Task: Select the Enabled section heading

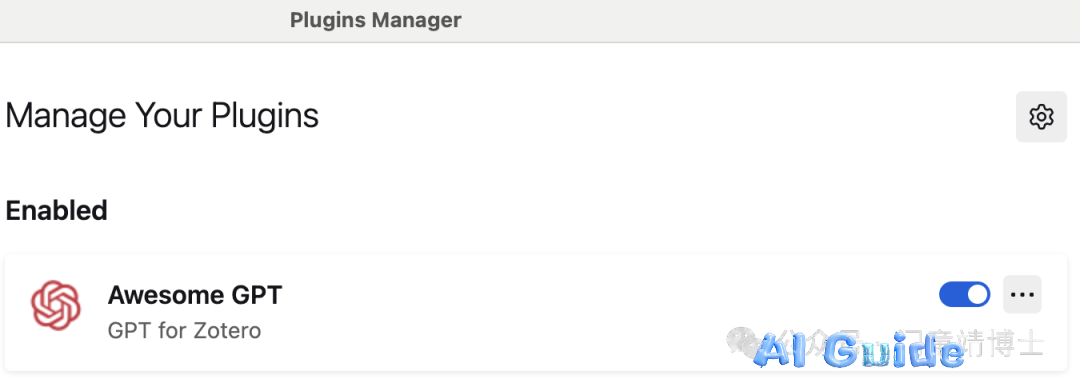Action: [56, 210]
